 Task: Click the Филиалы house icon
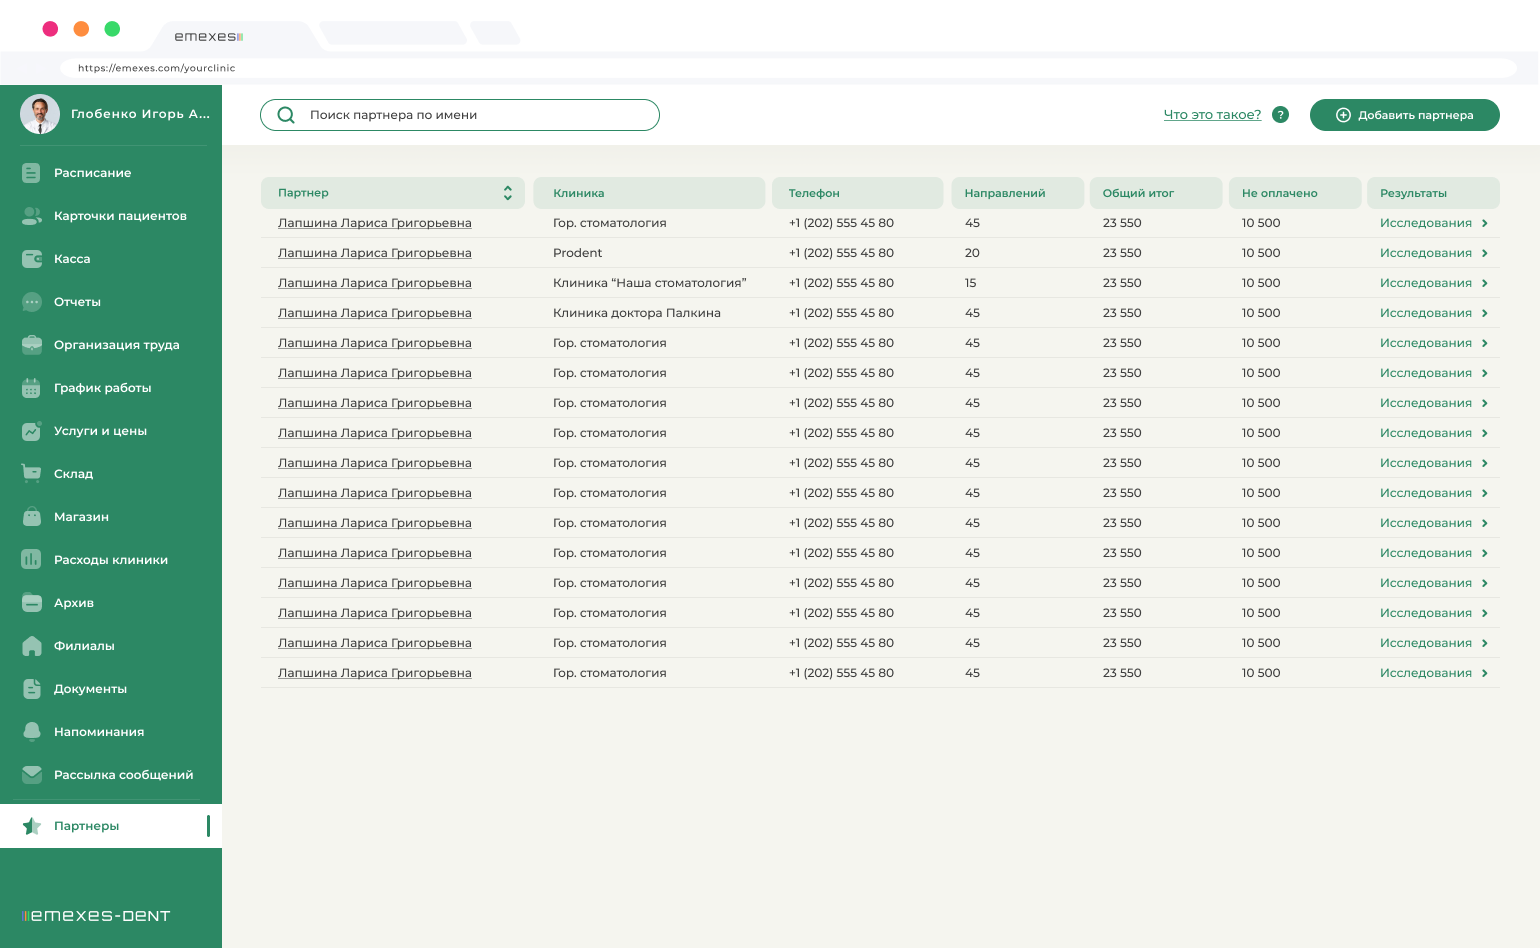coord(31,646)
